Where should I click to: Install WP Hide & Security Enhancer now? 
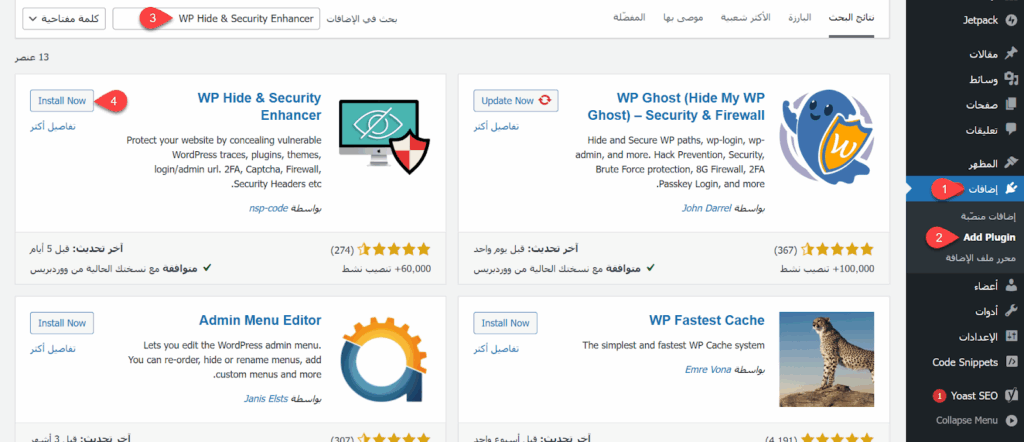pos(62,100)
